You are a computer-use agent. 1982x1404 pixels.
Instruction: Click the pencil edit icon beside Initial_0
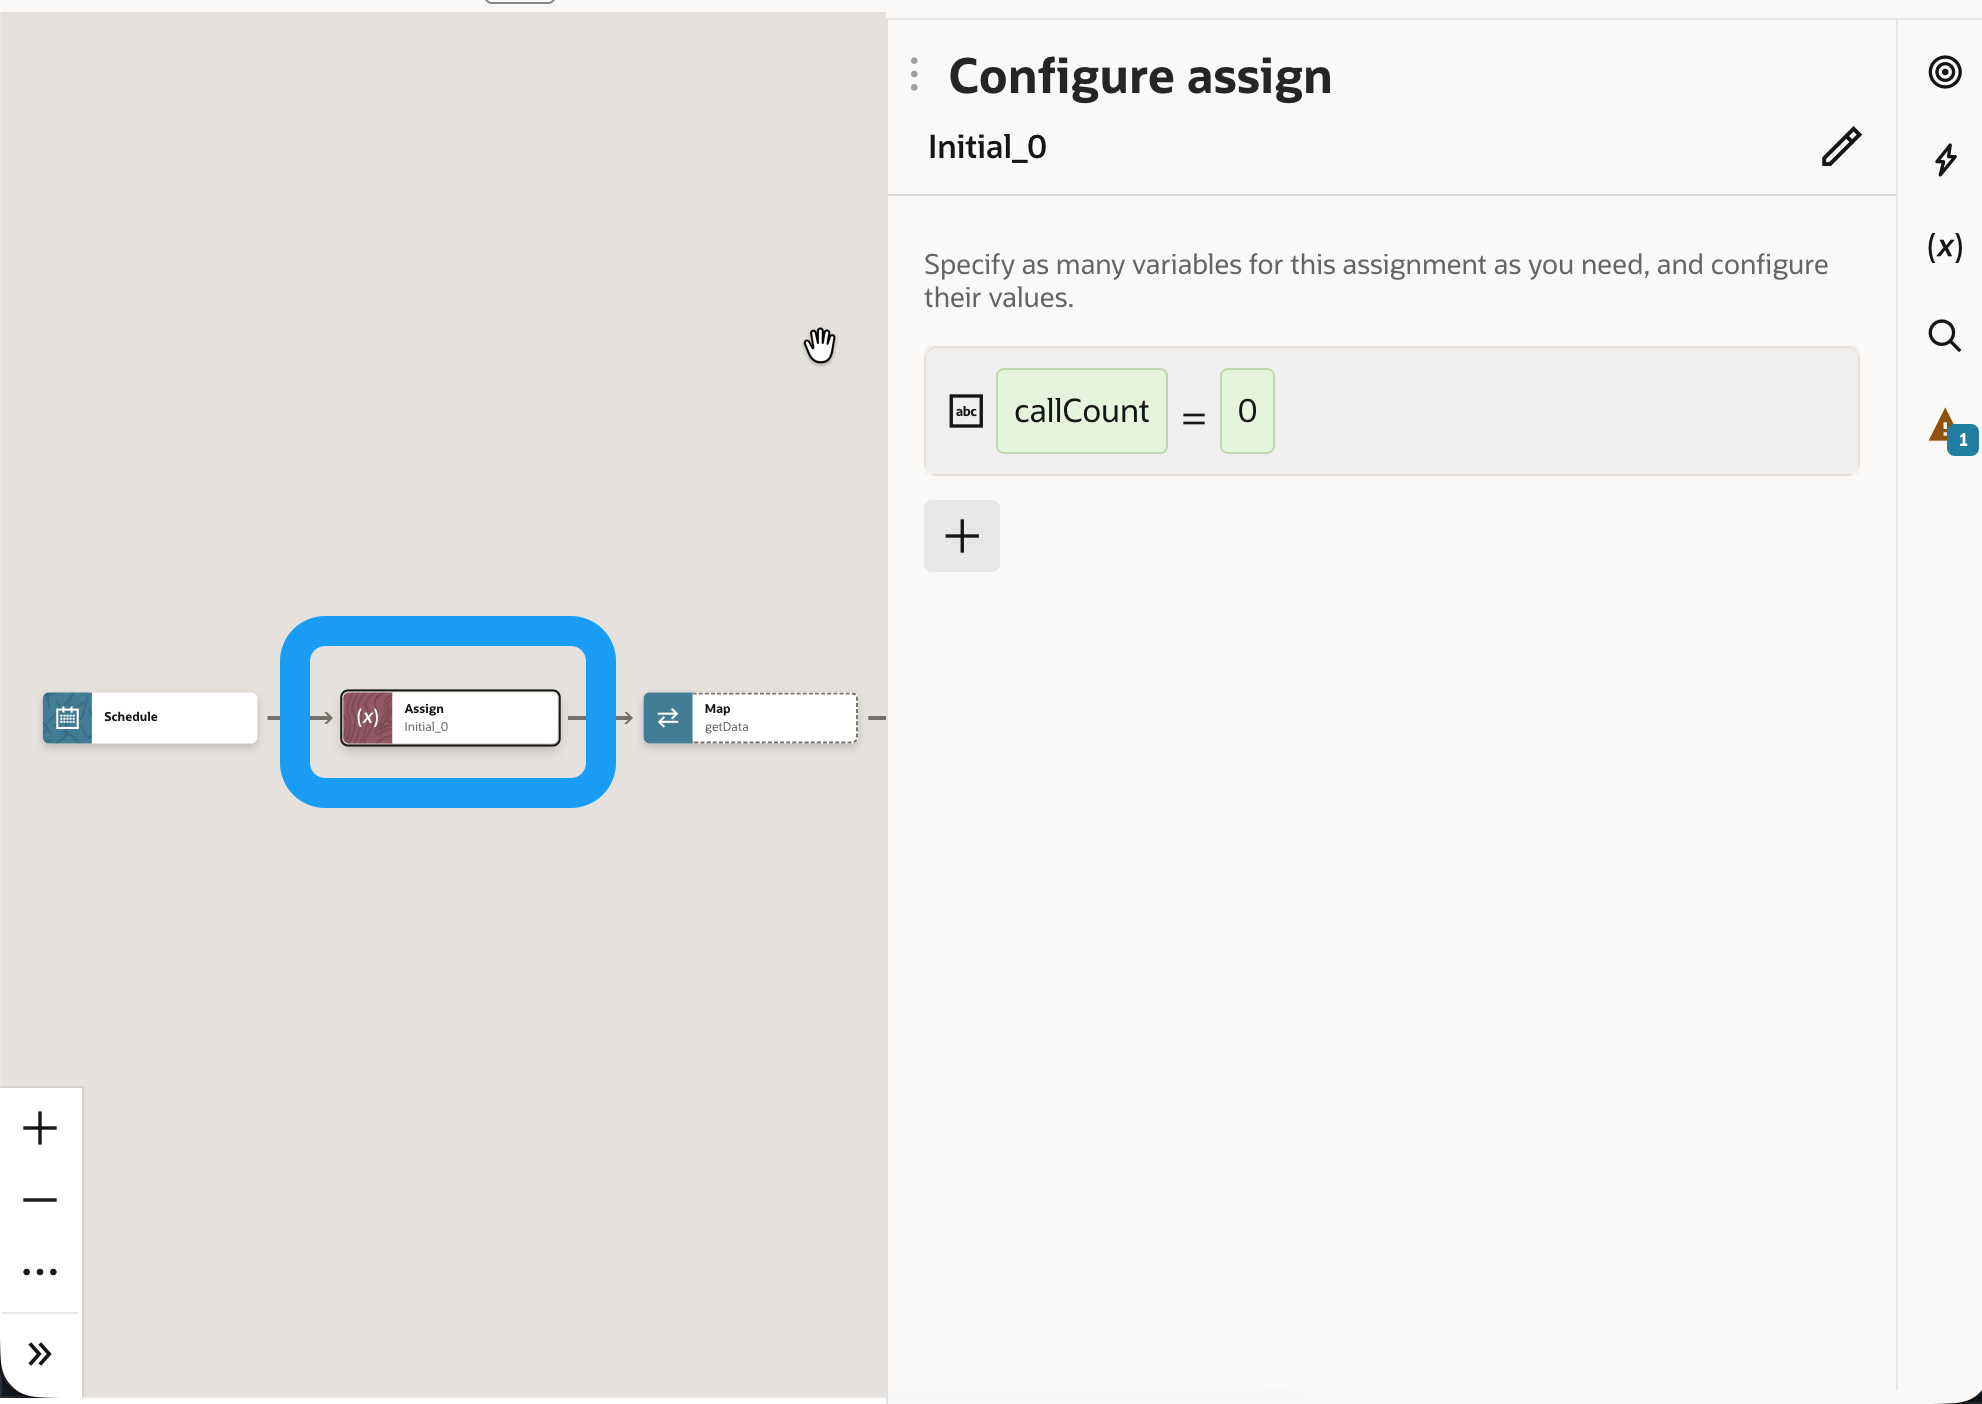click(1840, 147)
